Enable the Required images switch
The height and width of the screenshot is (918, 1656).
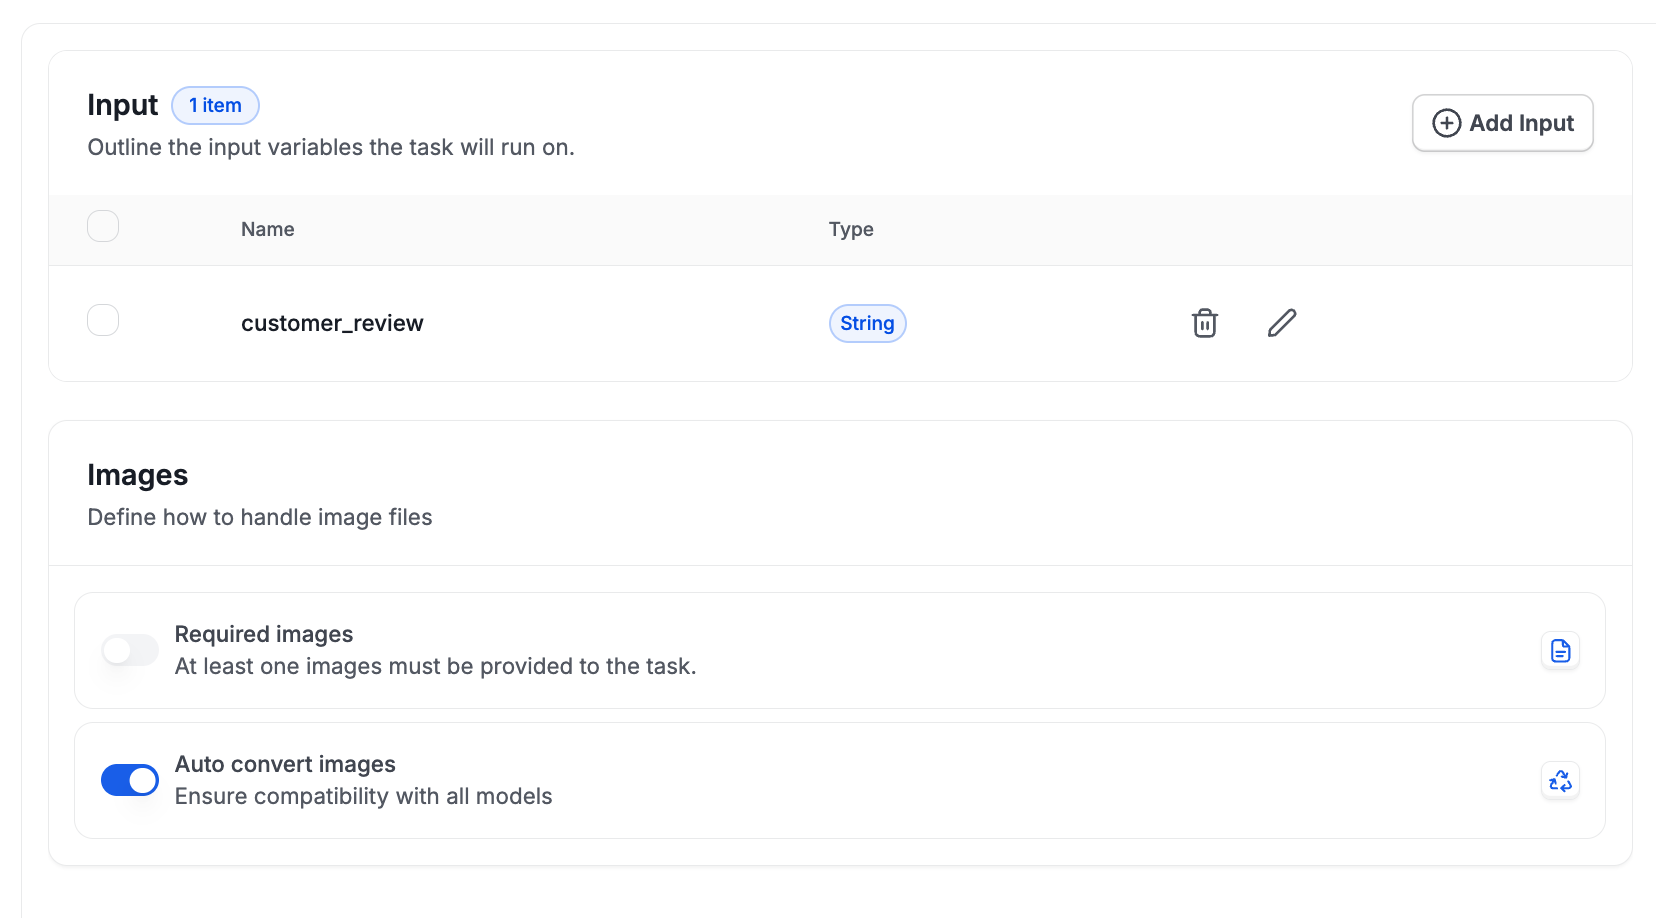(130, 651)
